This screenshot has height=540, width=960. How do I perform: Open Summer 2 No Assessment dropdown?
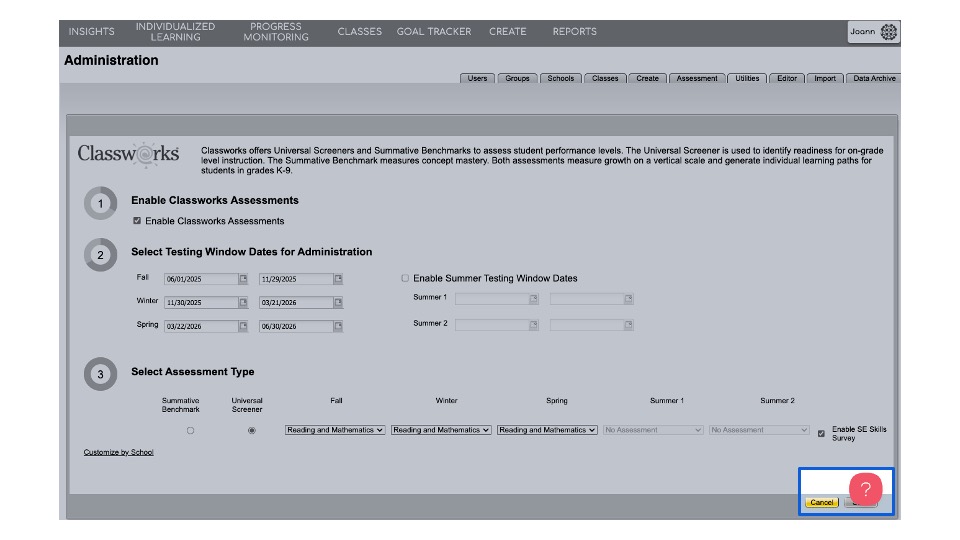coord(759,430)
